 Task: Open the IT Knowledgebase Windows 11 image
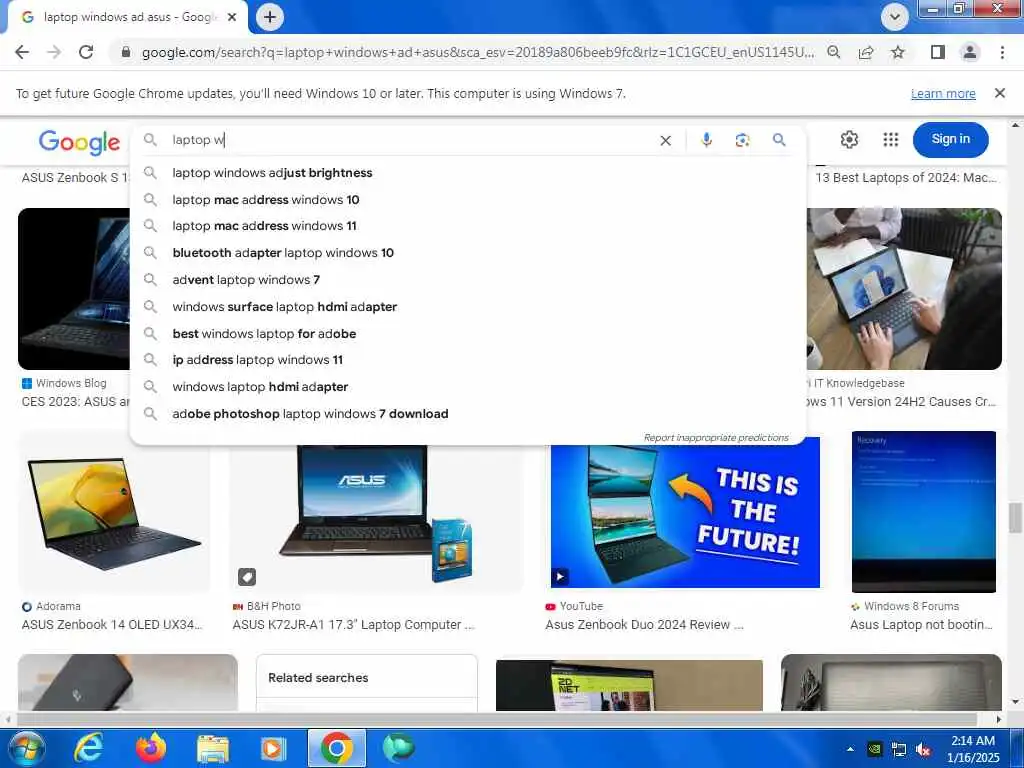coord(904,289)
